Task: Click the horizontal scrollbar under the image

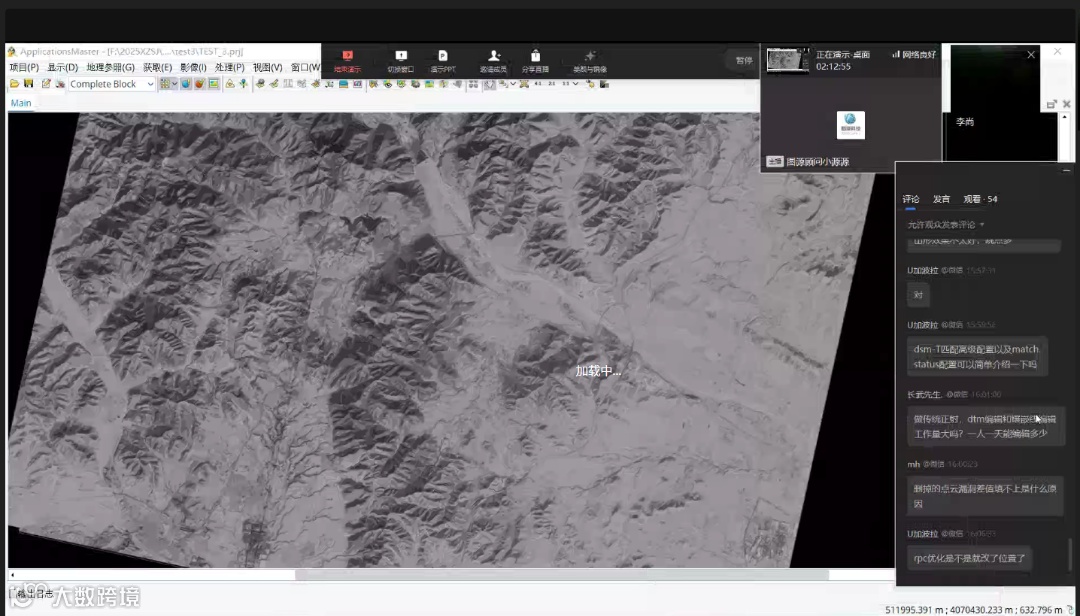Action: click(x=560, y=575)
